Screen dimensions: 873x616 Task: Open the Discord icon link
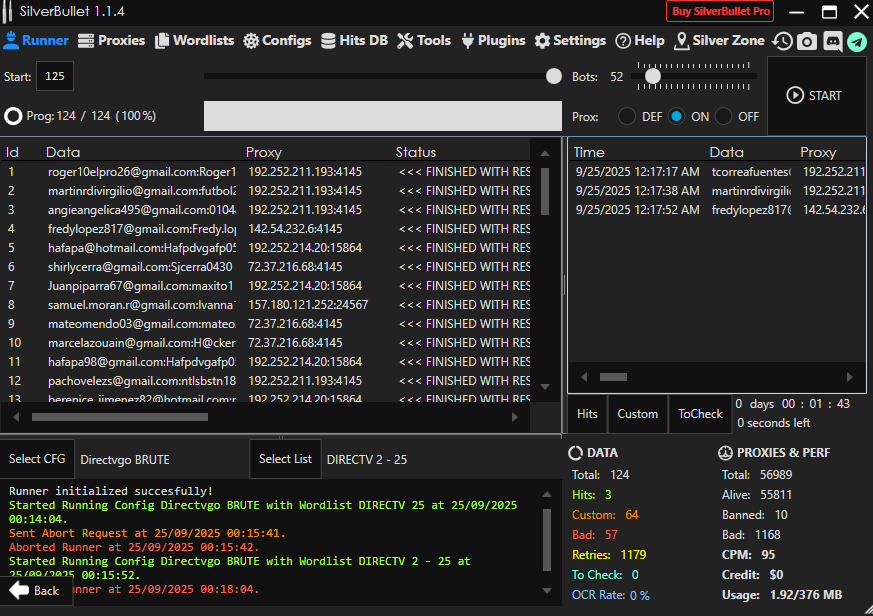(x=831, y=41)
